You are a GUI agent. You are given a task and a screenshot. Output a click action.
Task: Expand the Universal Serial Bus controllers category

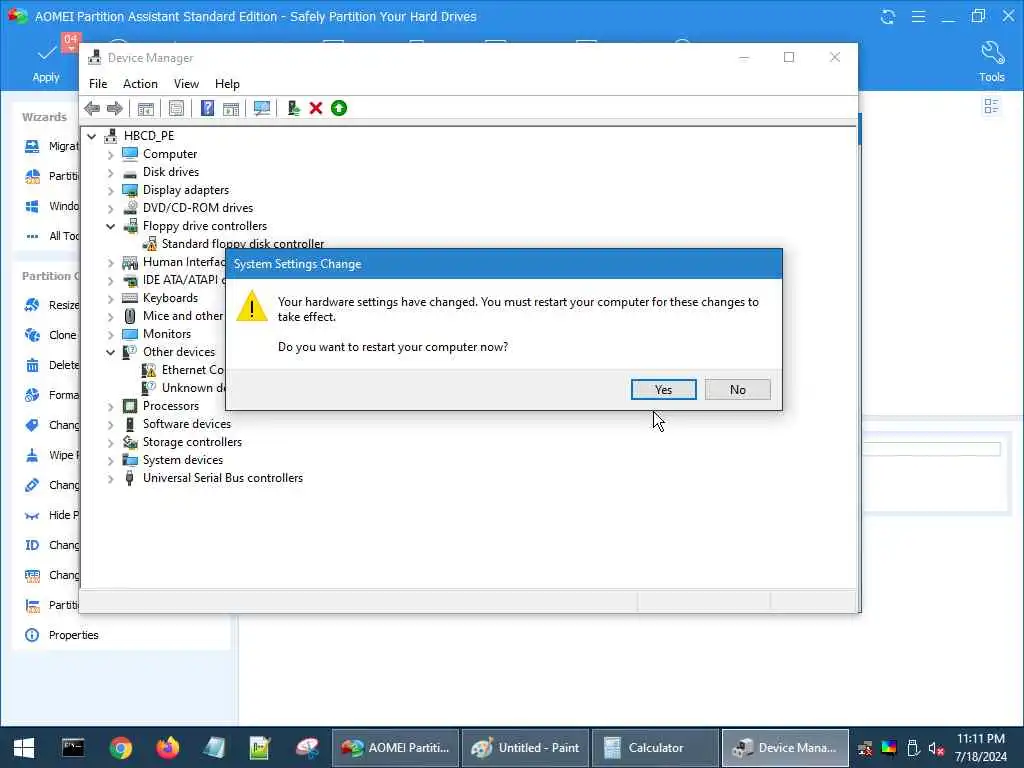pos(110,479)
